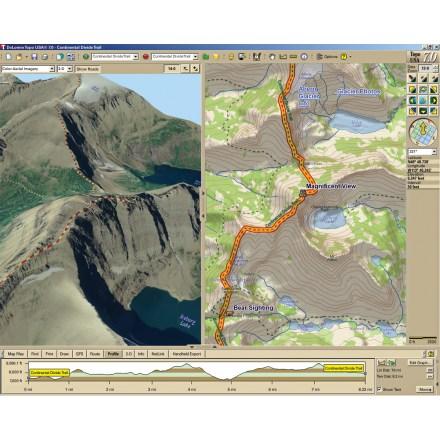Click the Show Roads button
The width and height of the screenshot is (440, 440).
(88, 69)
